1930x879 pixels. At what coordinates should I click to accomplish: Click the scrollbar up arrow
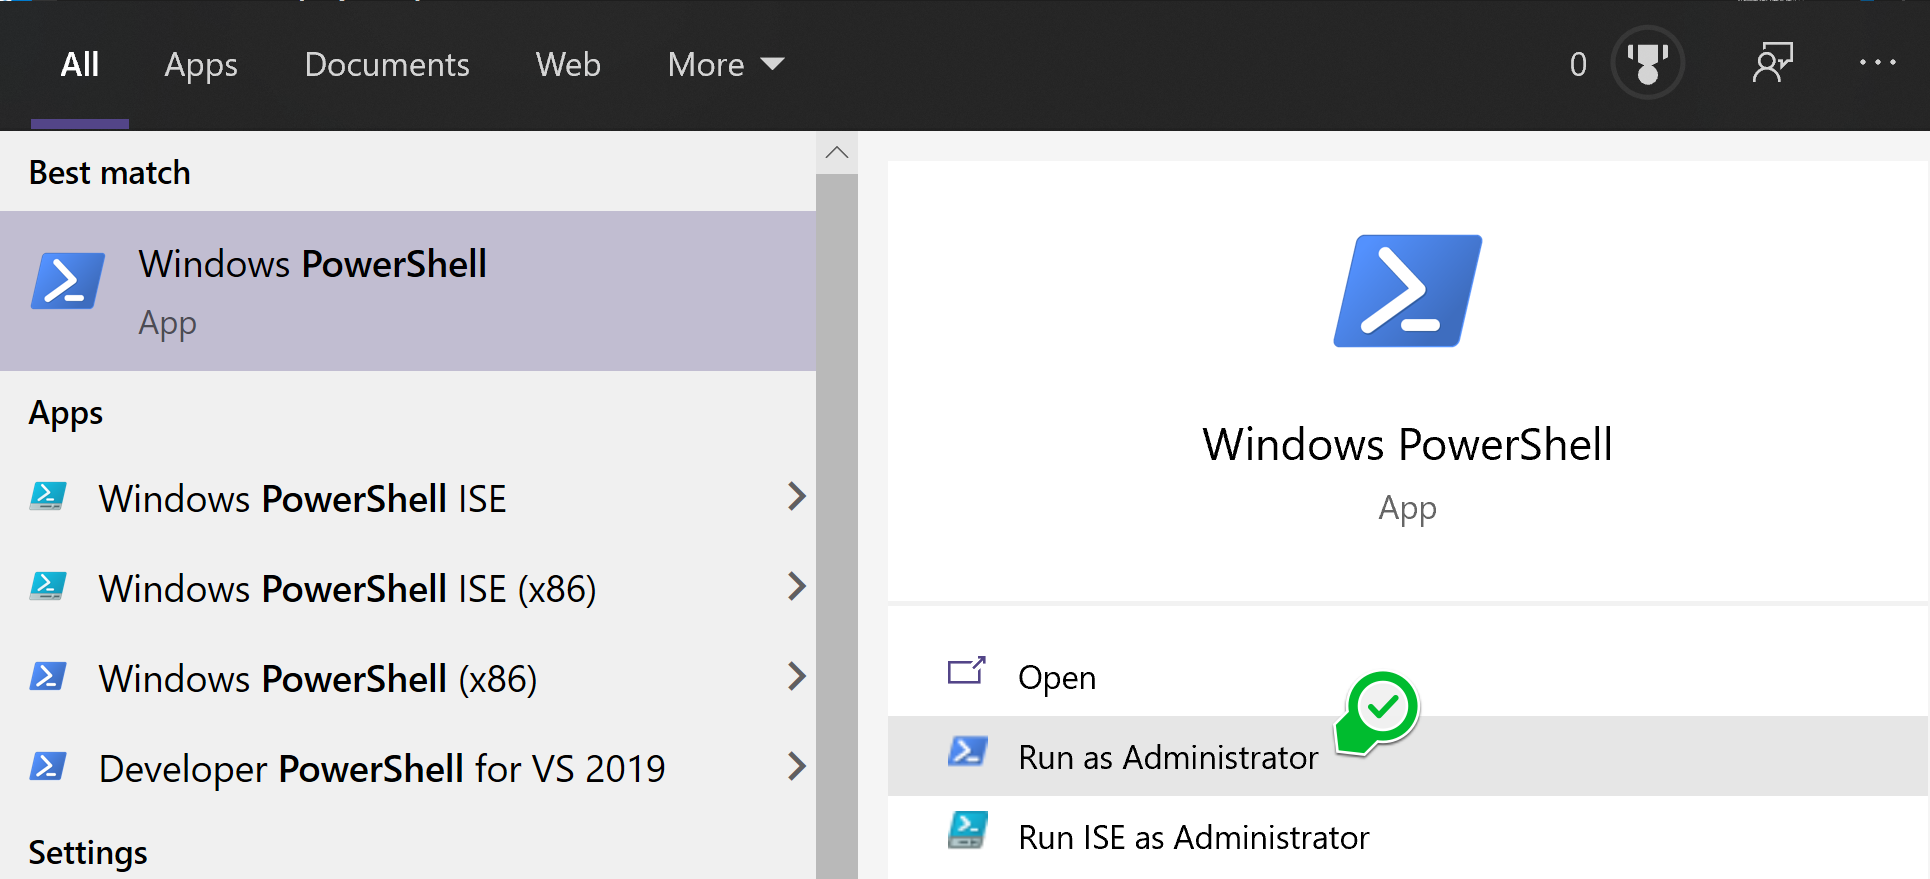click(837, 153)
